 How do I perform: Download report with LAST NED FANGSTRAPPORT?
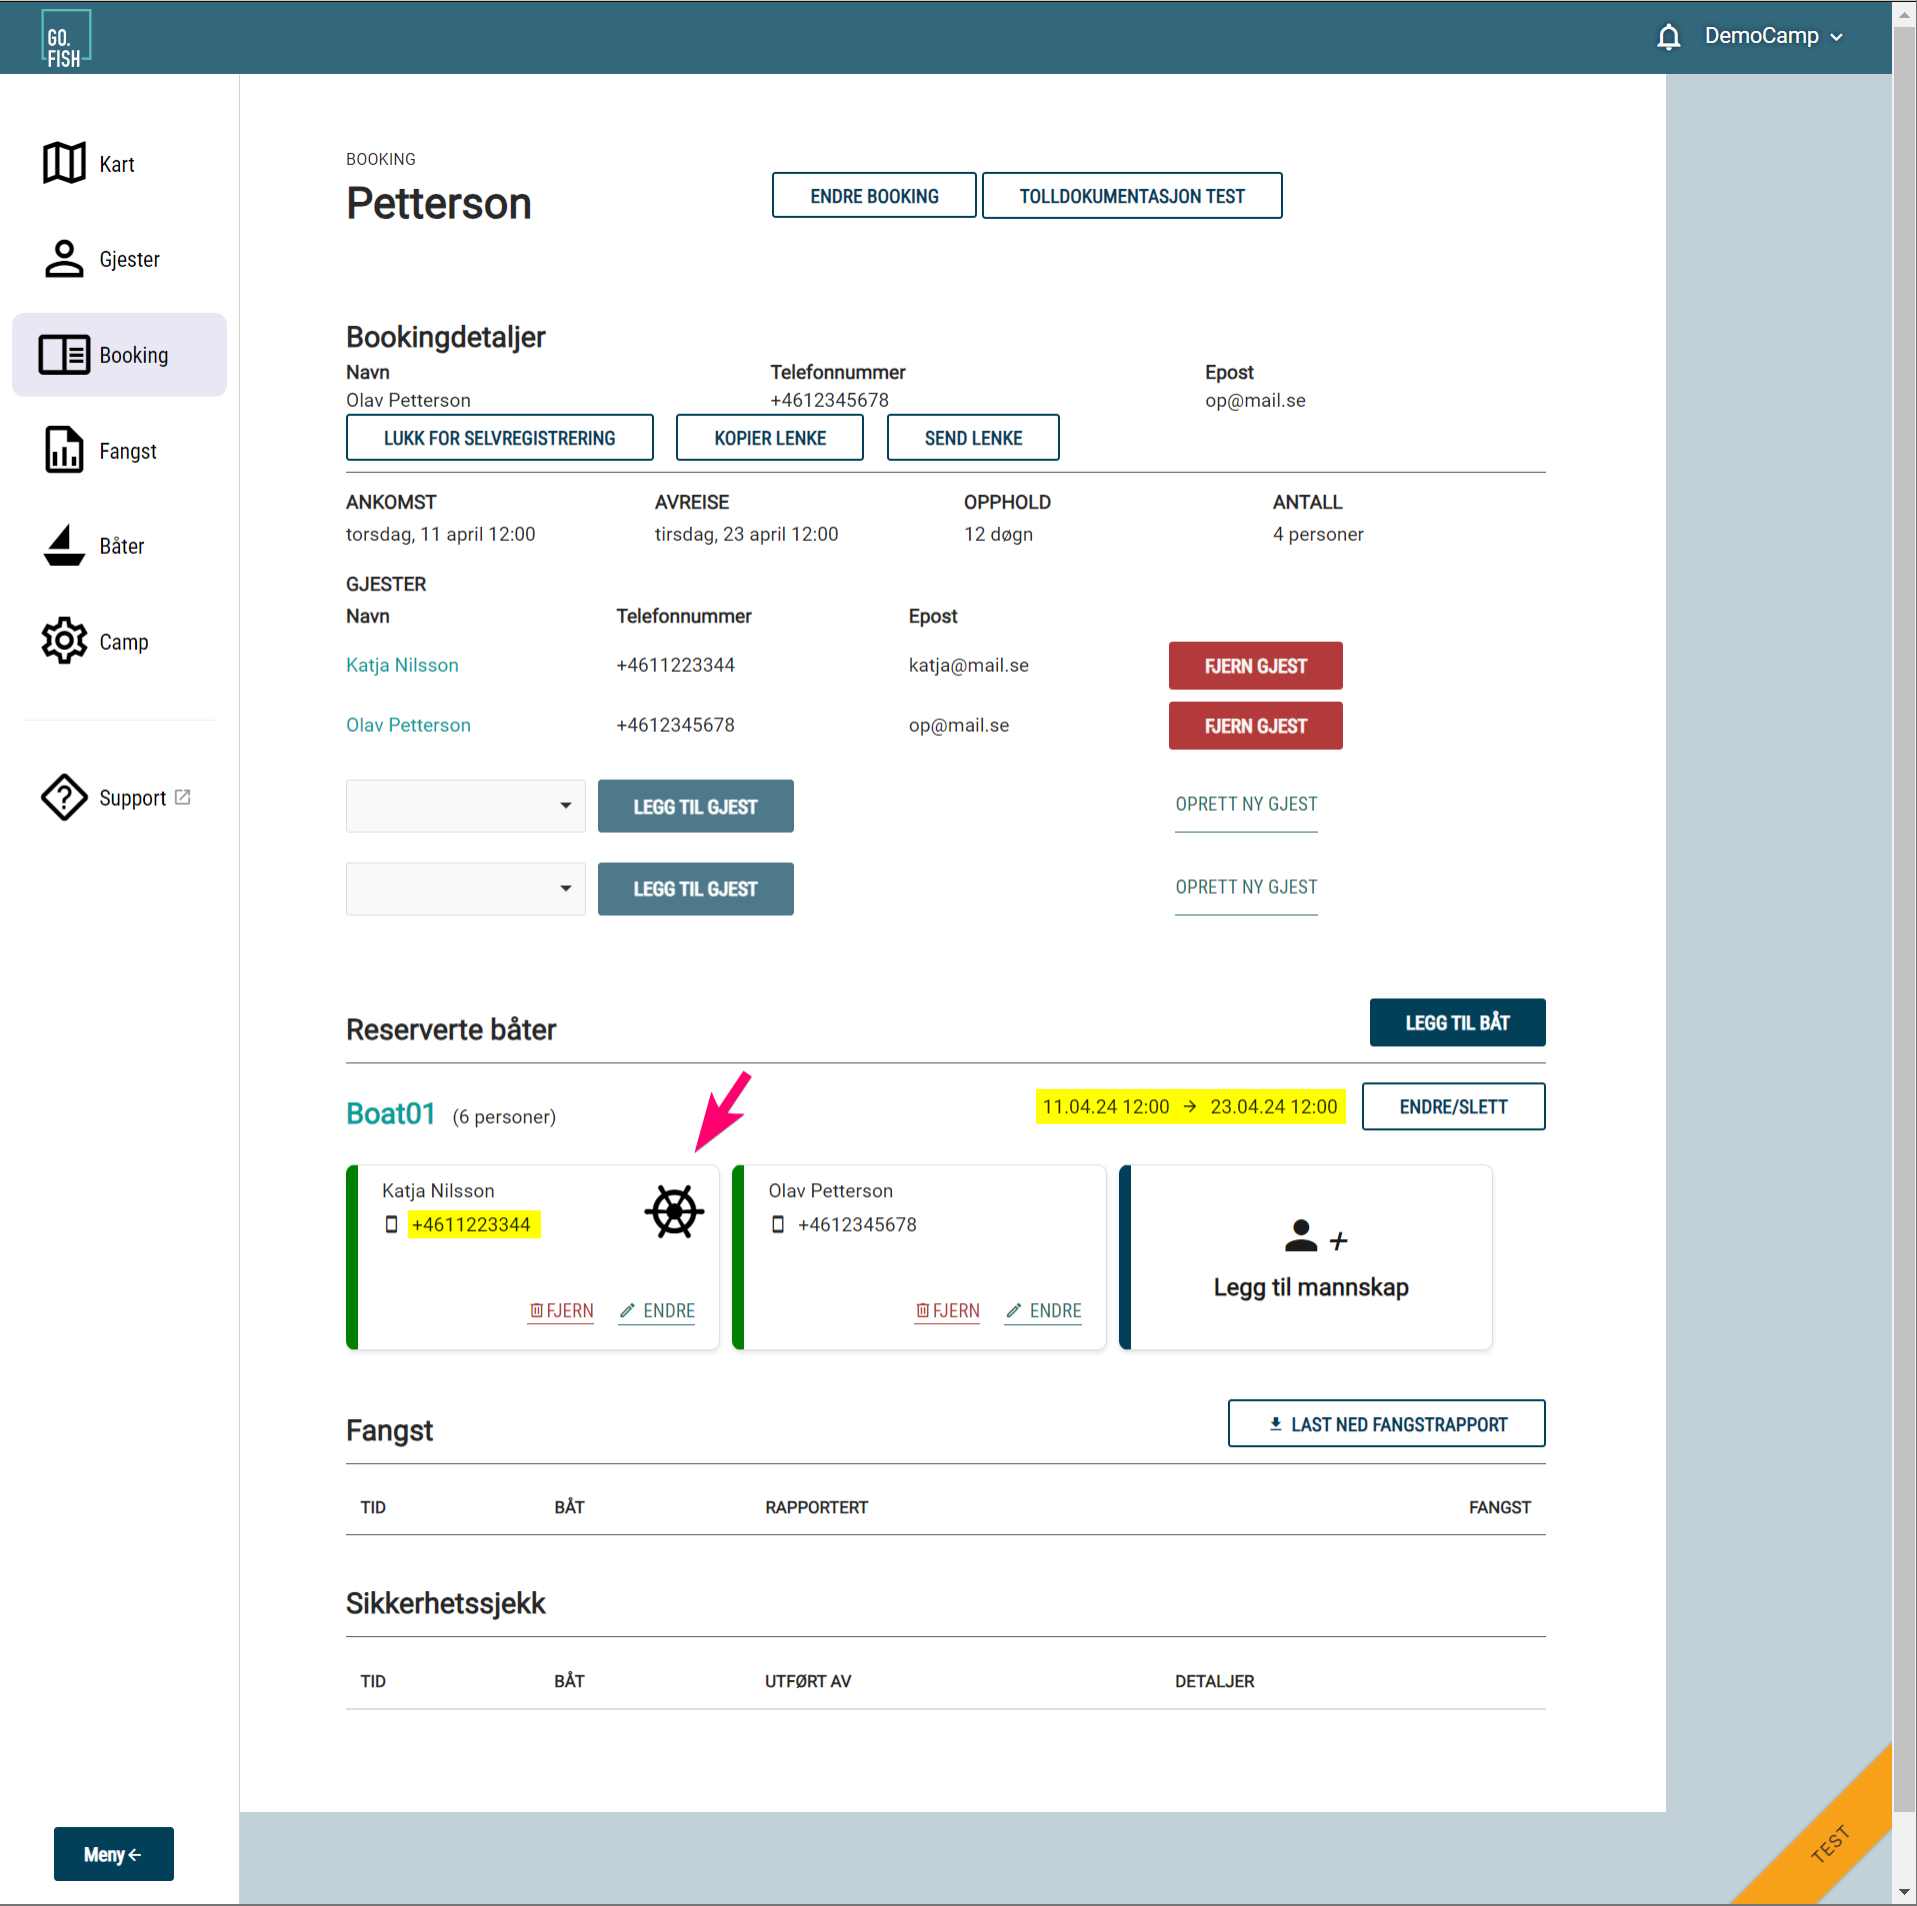coord(1386,1423)
